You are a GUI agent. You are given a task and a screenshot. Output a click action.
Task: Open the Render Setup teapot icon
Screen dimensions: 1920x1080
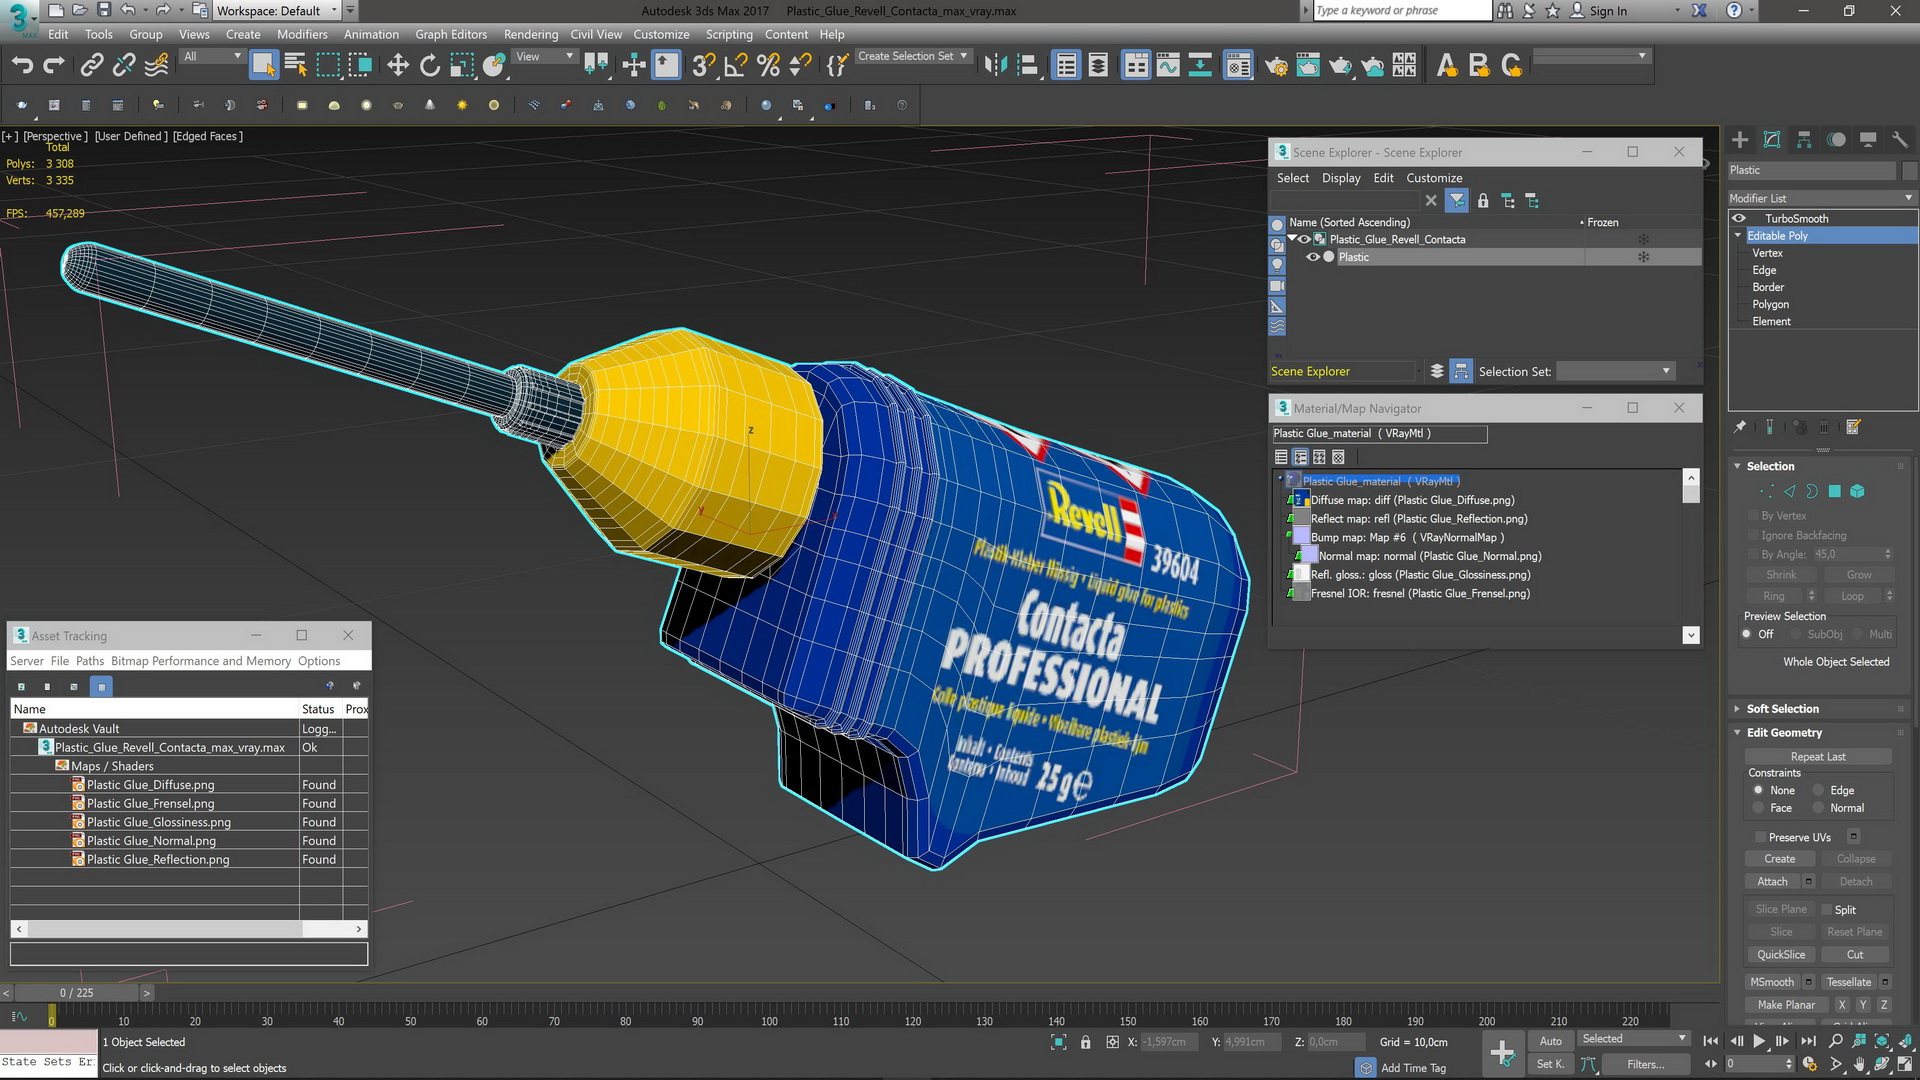click(x=1276, y=66)
